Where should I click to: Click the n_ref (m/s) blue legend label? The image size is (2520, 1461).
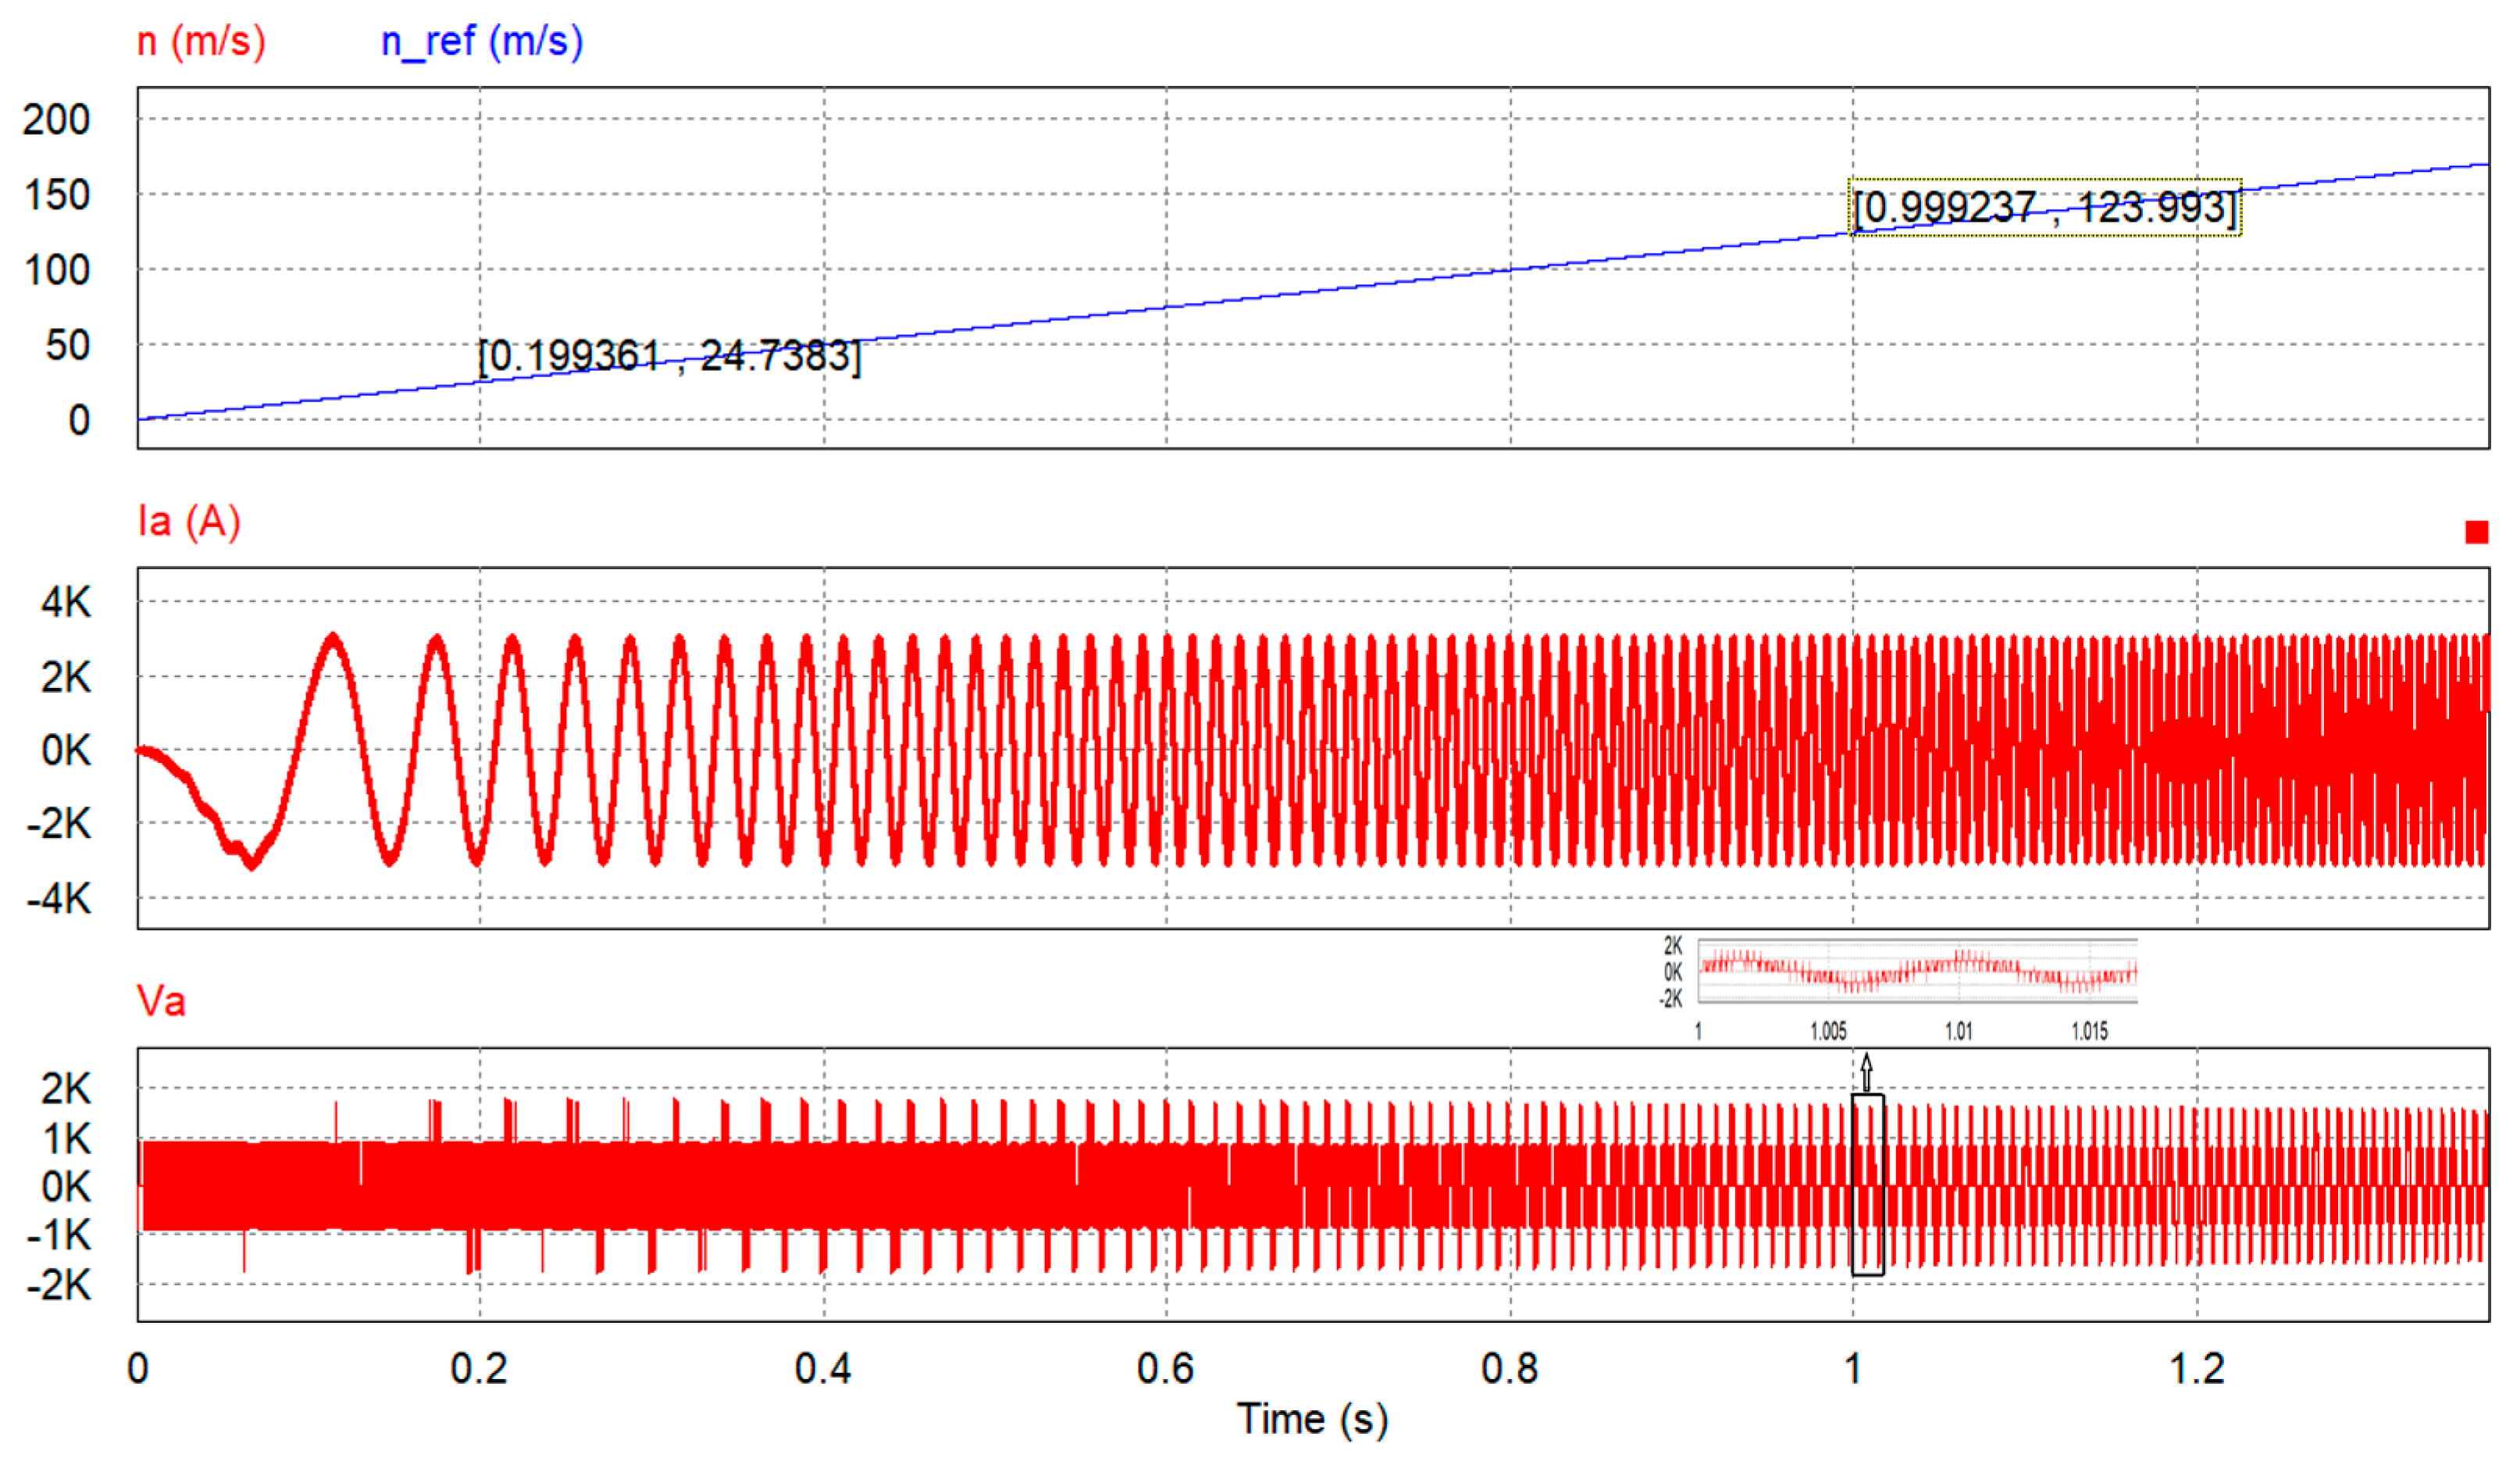(482, 42)
